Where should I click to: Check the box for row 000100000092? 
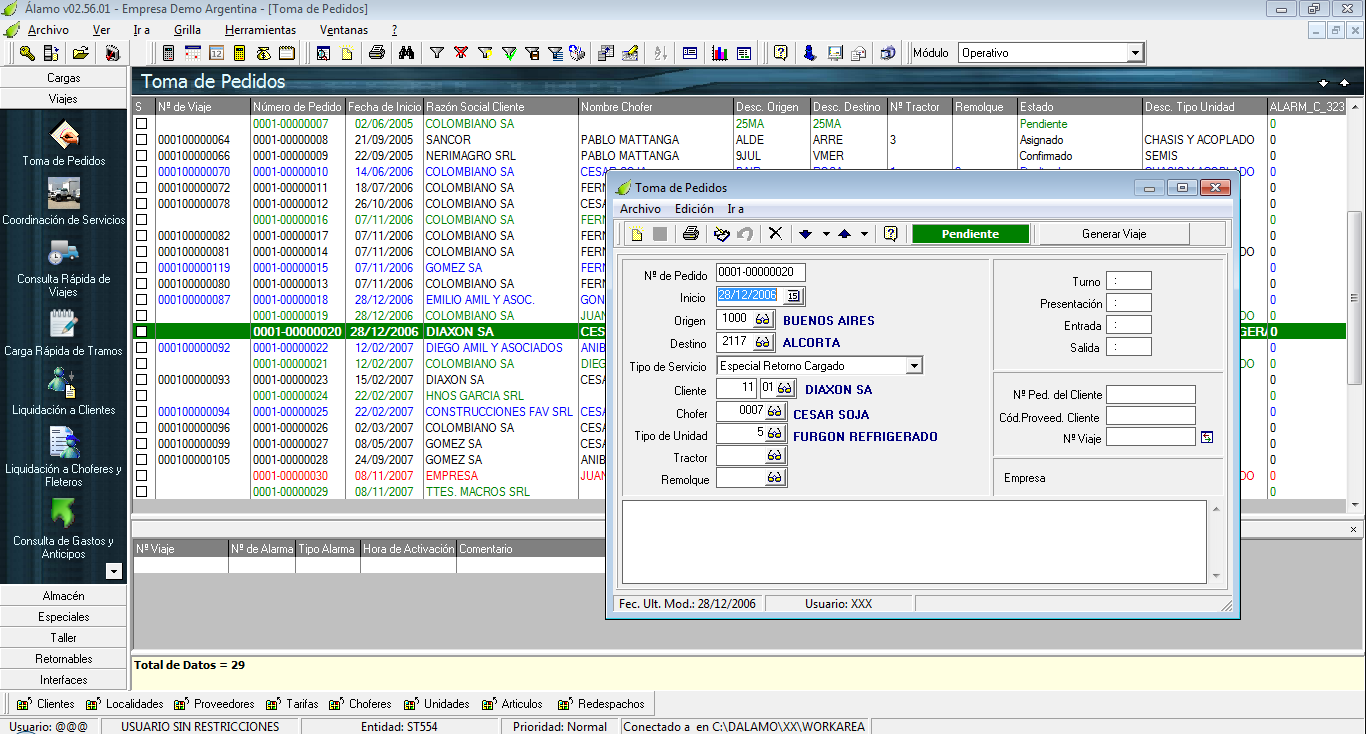(x=141, y=348)
